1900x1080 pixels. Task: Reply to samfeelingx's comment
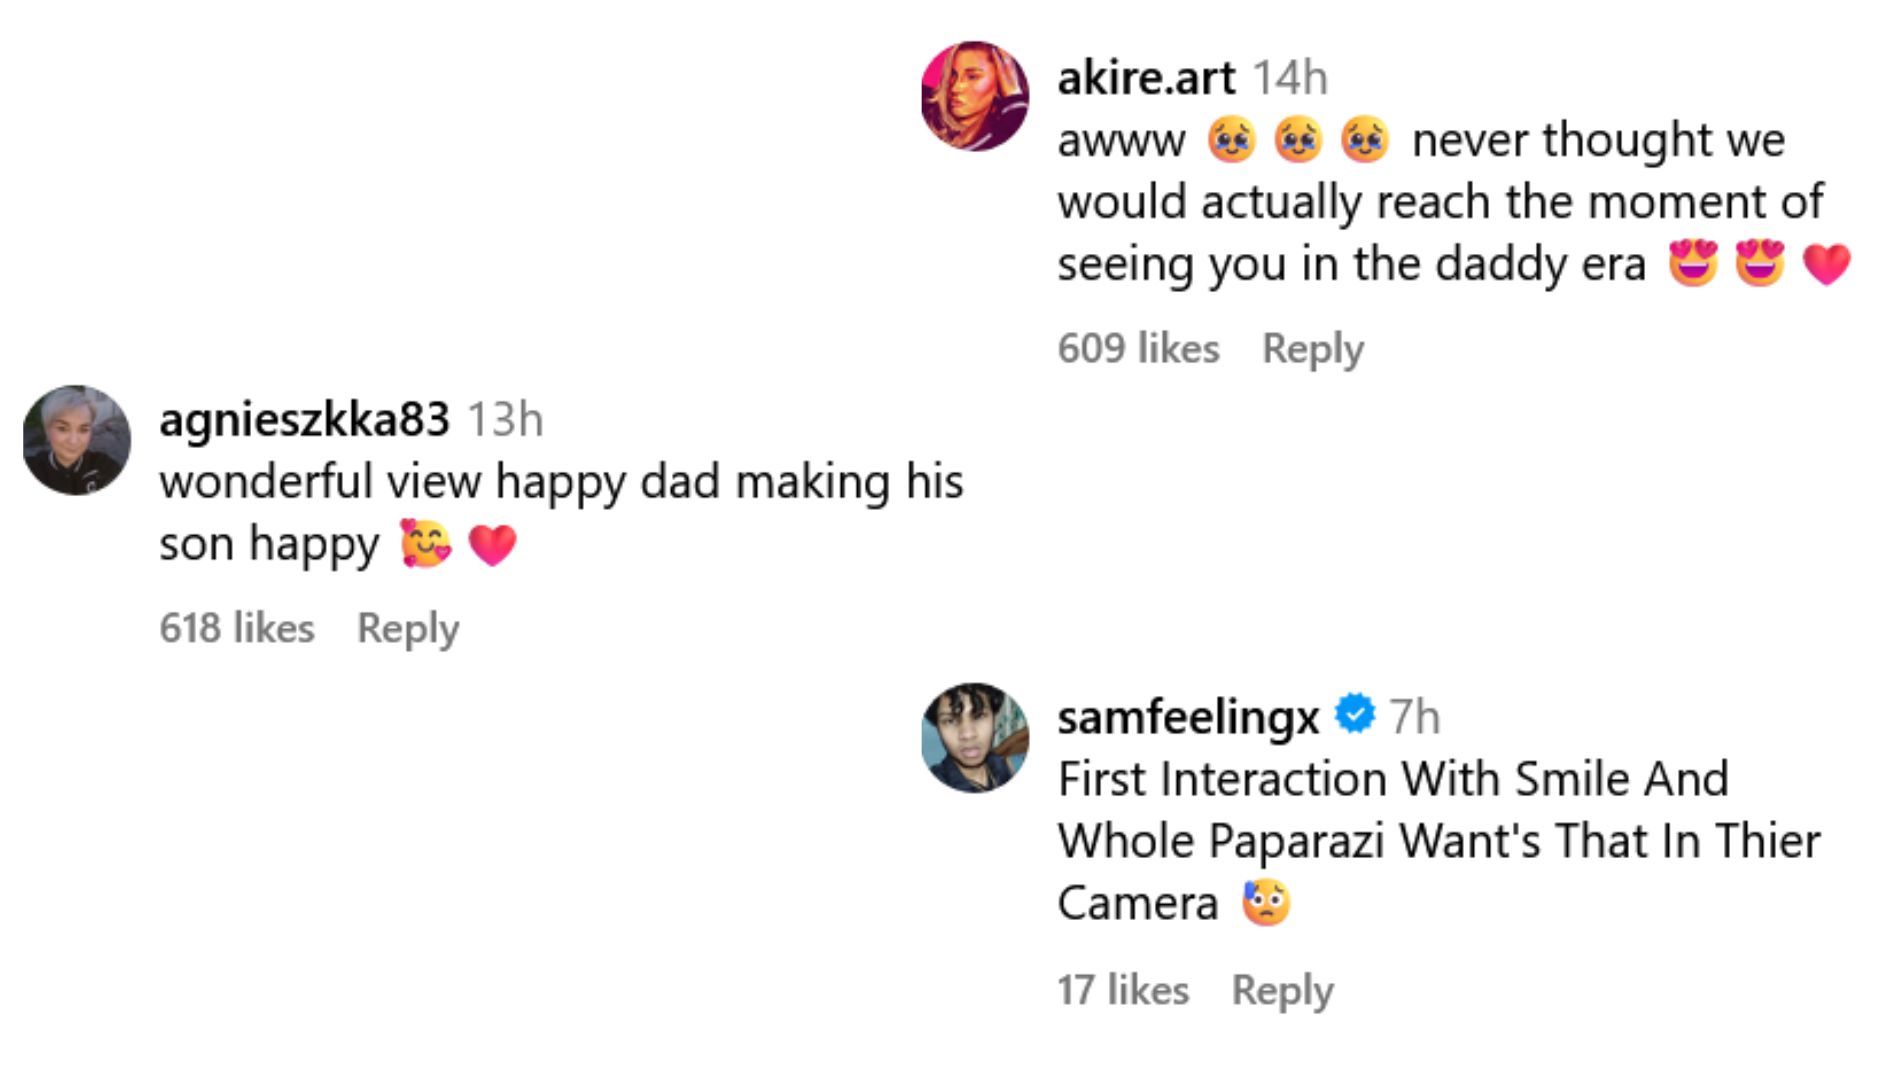point(1282,990)
